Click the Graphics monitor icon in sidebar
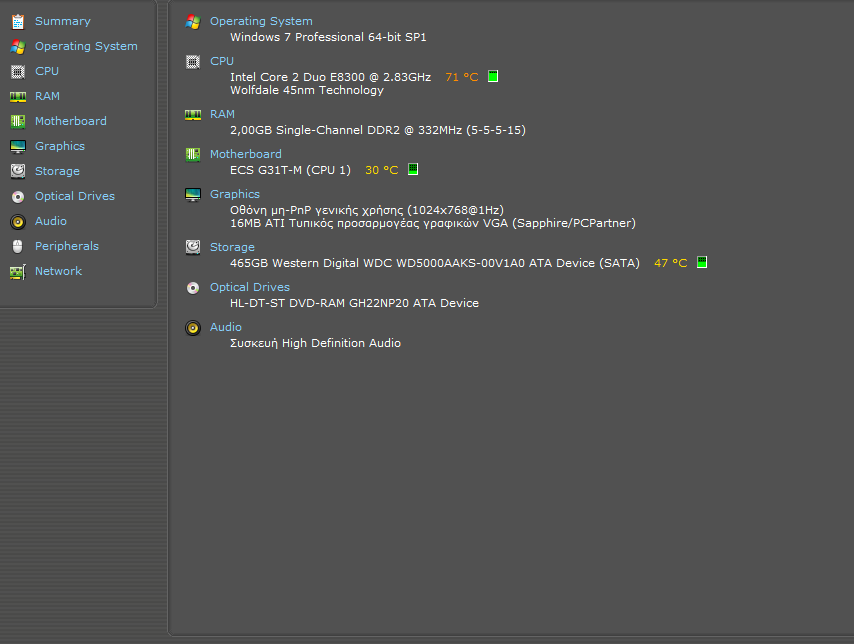 tap(18, 147)
